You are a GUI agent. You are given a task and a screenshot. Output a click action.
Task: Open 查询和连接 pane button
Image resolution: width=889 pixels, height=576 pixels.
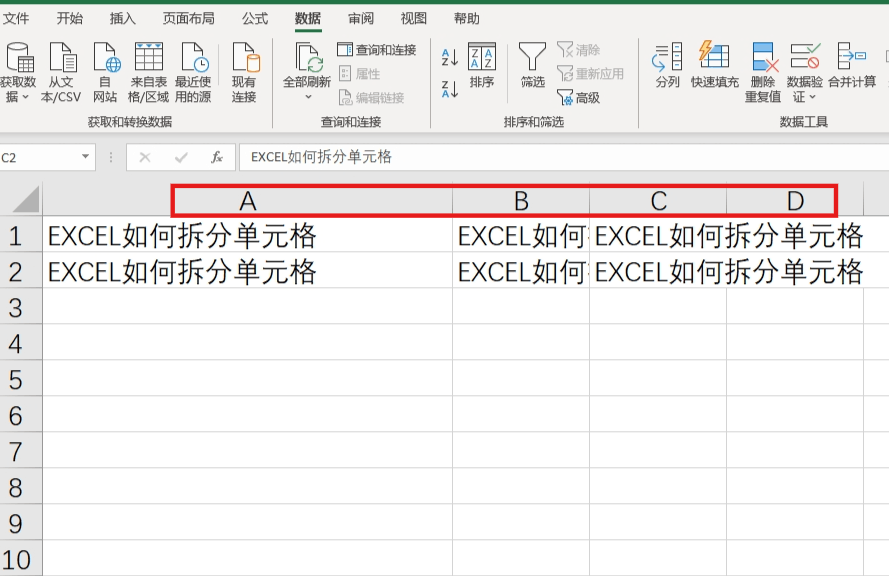(x=377, y=50)
